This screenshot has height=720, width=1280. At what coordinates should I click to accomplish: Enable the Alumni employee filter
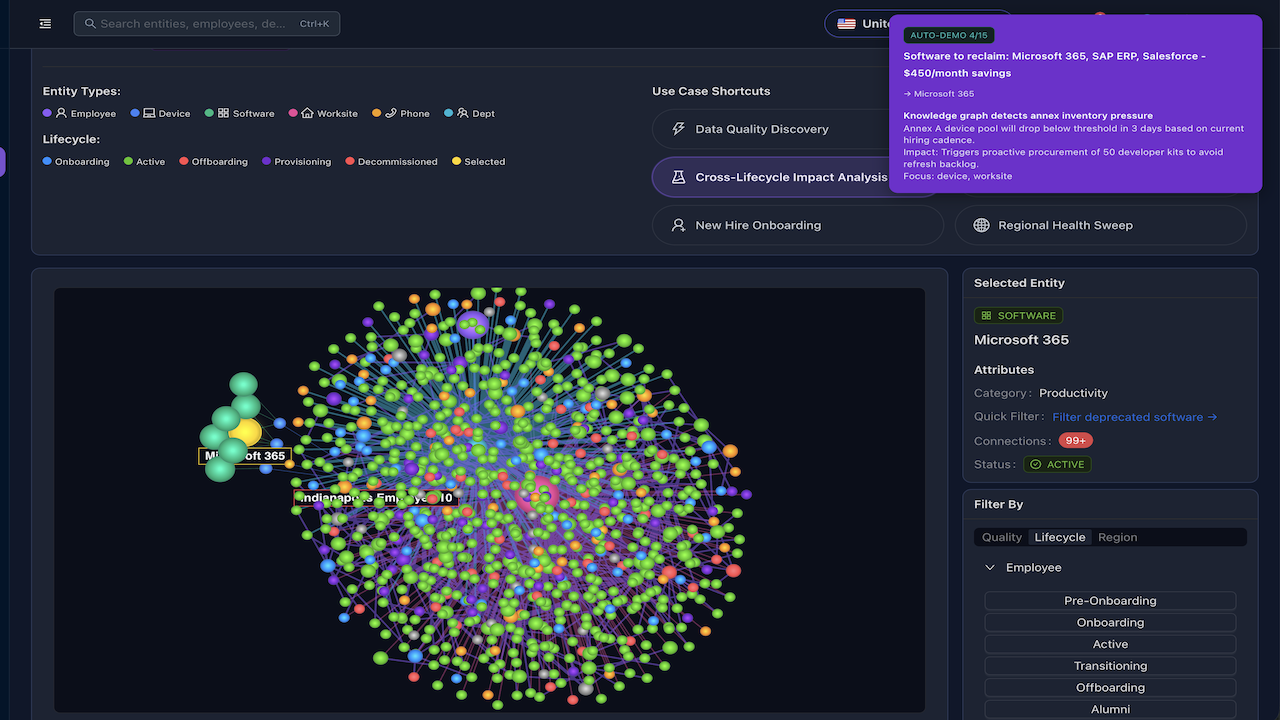[1110, 709]
